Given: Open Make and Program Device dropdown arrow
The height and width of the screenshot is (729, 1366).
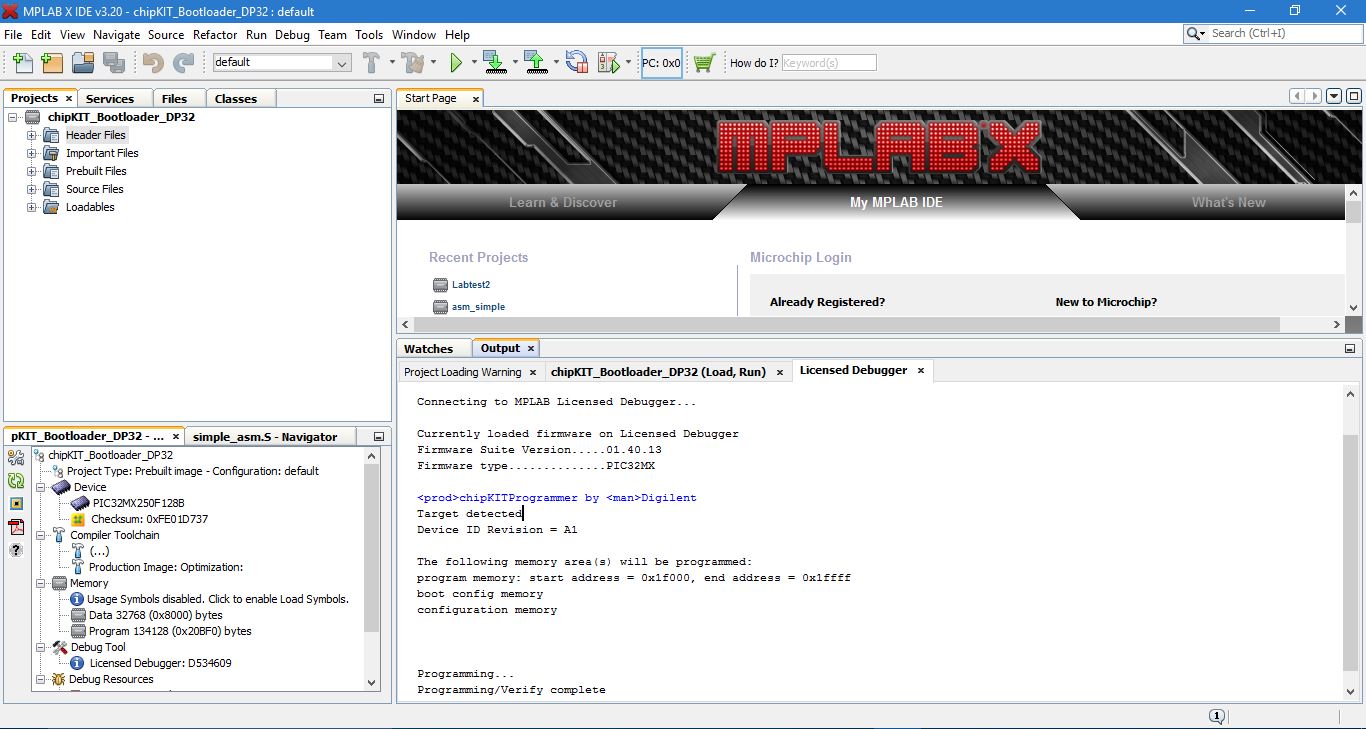Looking at the screenshot, I should coord(515,62).
